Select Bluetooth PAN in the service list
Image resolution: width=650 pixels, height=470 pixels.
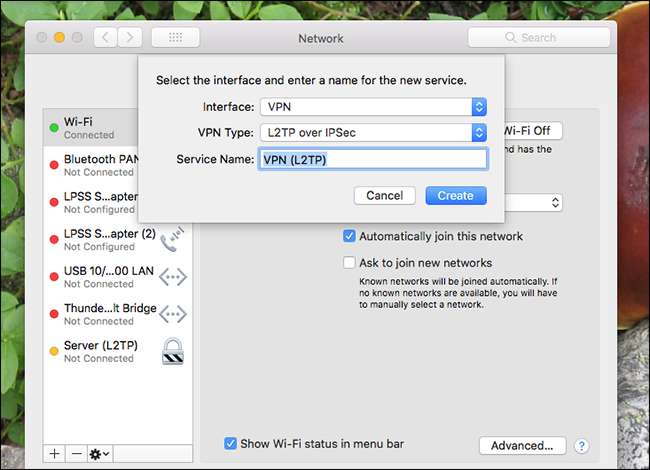[x=91, y=165]
